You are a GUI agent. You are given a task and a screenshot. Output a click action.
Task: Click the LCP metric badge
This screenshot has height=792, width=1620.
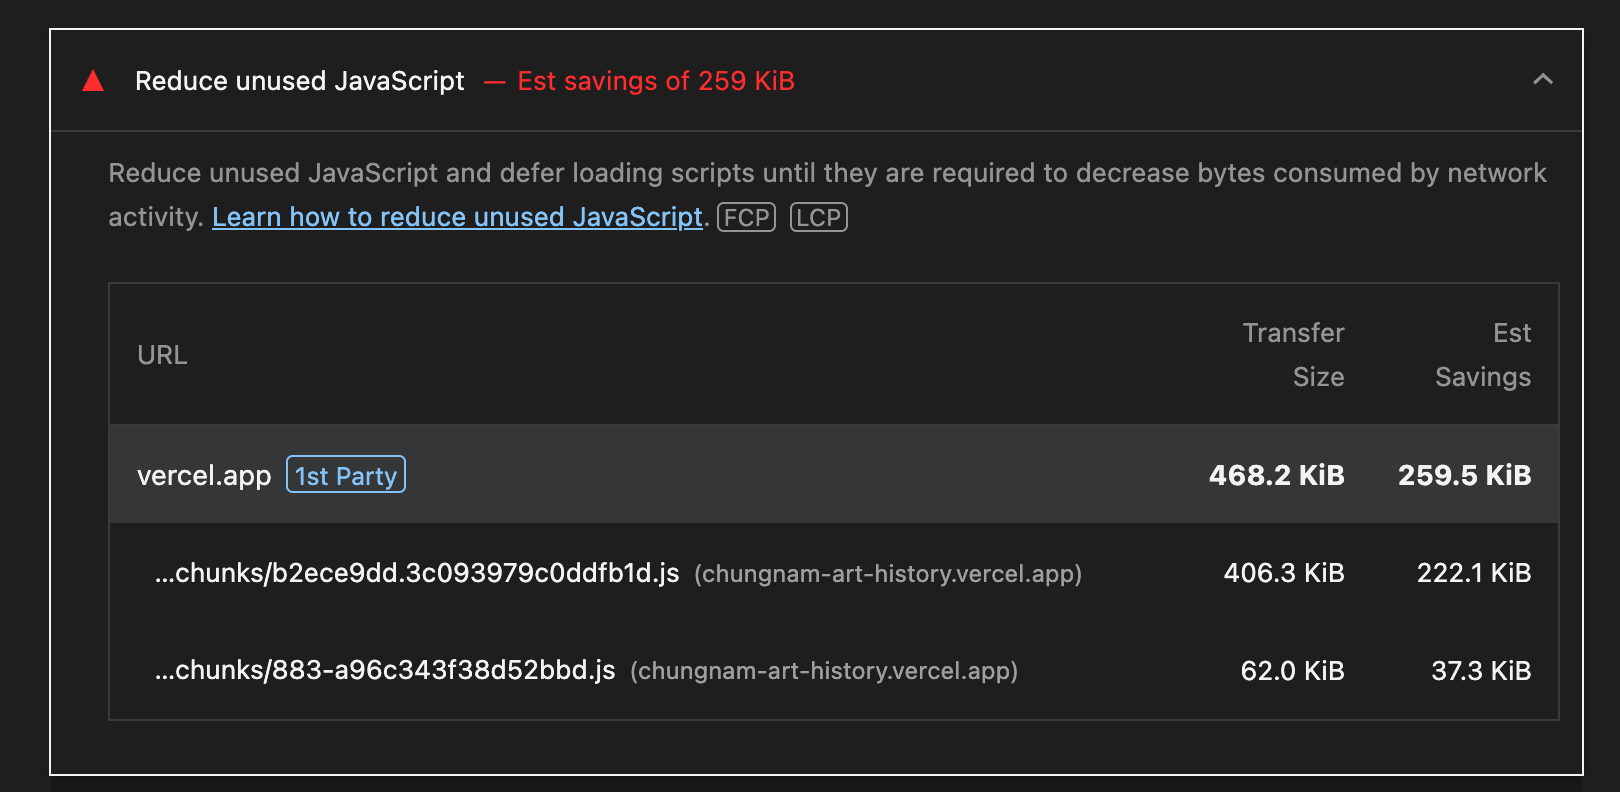818,217
